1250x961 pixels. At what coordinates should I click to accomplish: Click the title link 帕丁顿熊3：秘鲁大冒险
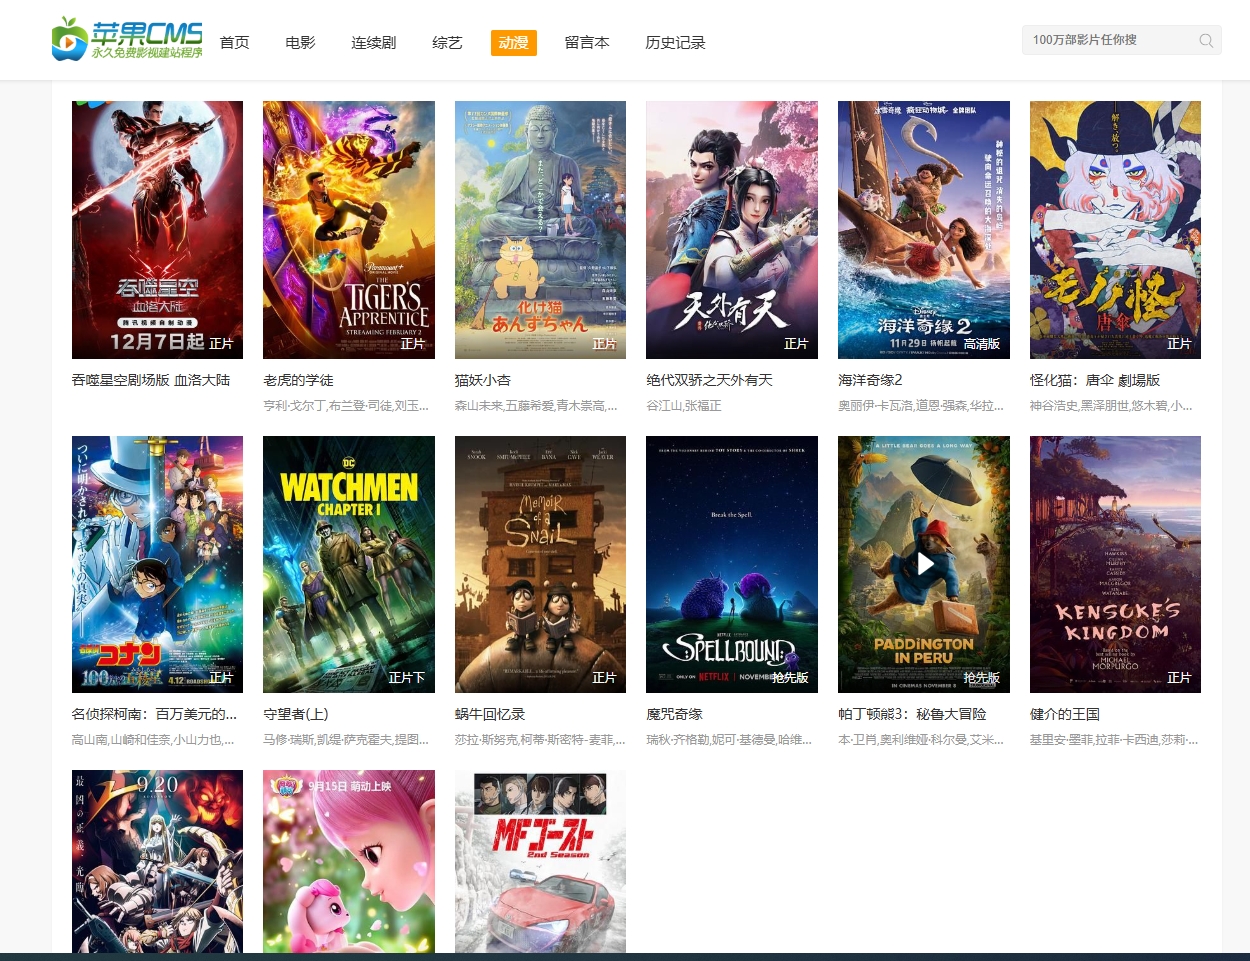912,714
